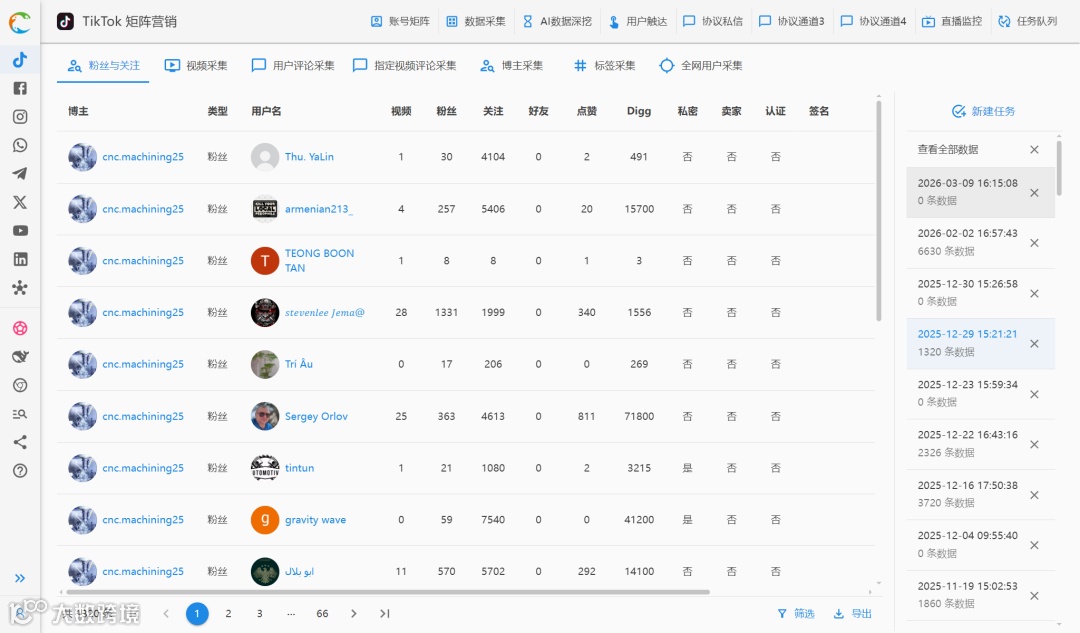Screen dimensions: 1080x633
Task: Open the Facebook platform icon in sidebar
Action: coord(20,88)
